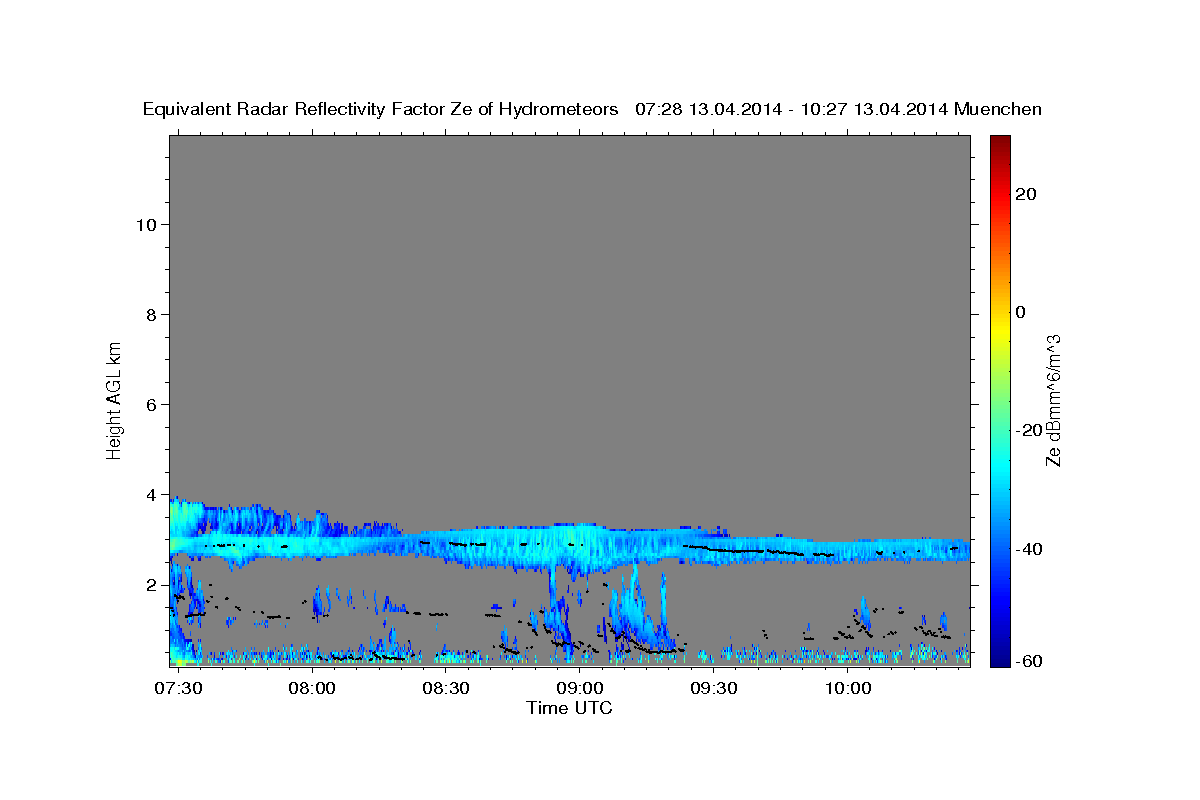The width and height of the screenshot is (1200, 800).
Task: Click the 'Time UTC' axis label
Action: pos(569,708)
